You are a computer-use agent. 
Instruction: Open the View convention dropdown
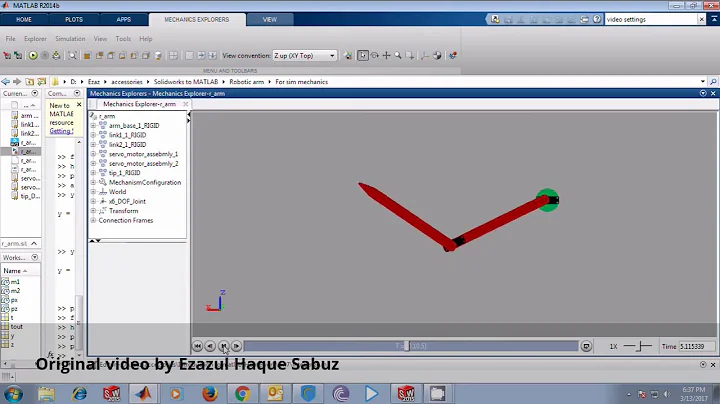coord(305,56)
